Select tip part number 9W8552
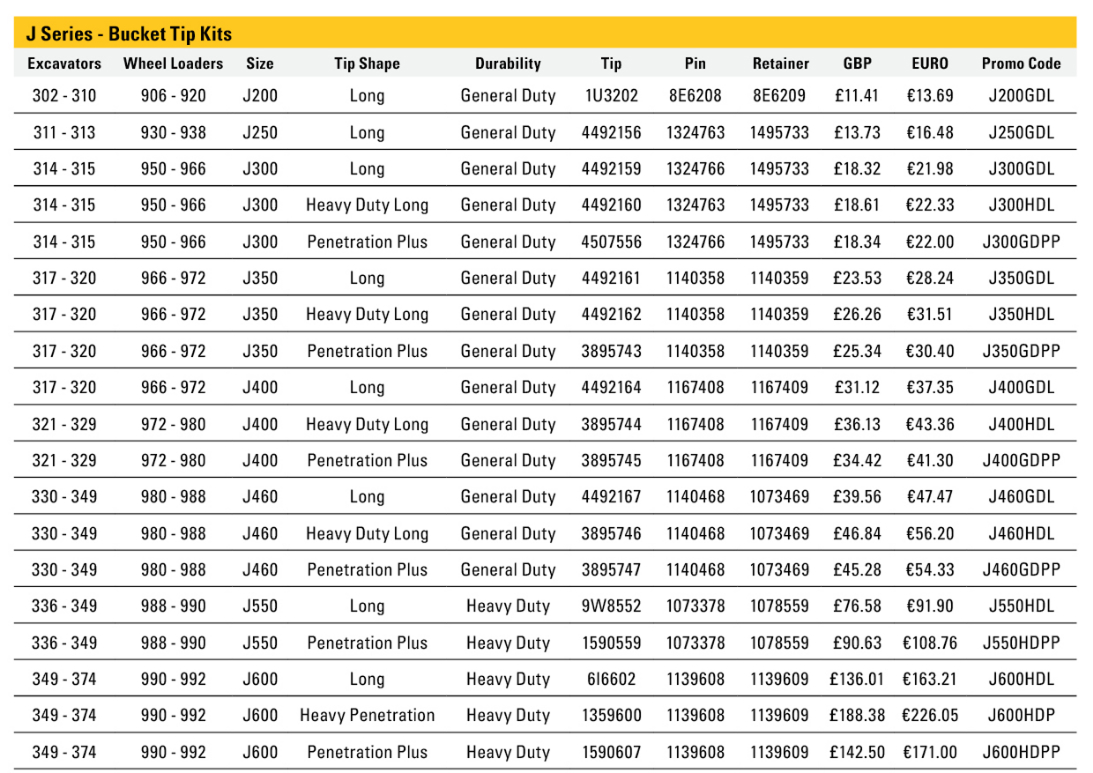 coord(611,606)
